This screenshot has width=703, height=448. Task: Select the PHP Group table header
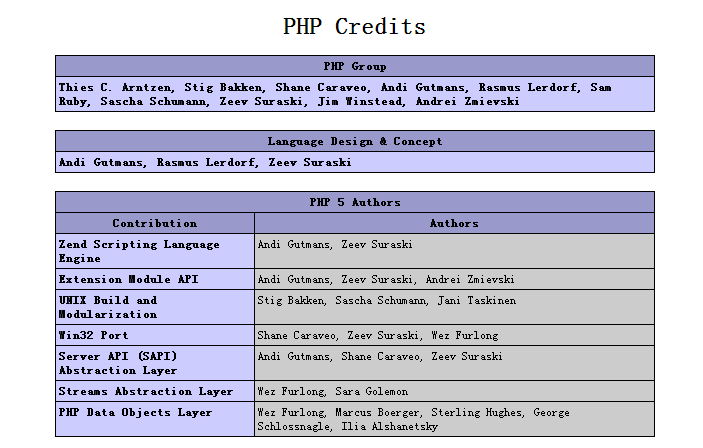pyautogui.click(x=354, y=66)
